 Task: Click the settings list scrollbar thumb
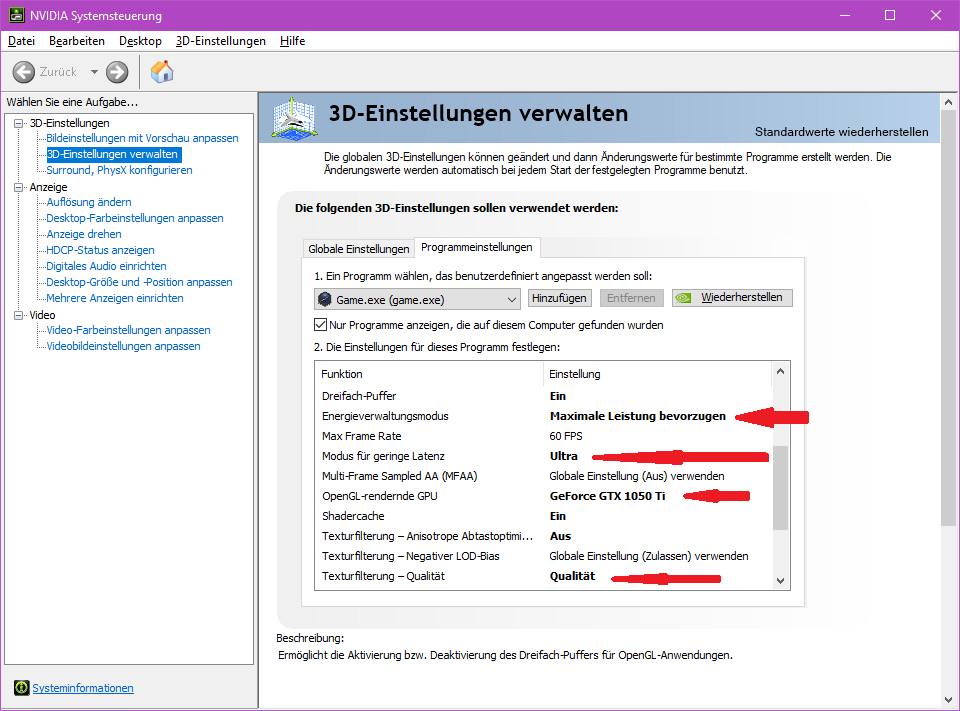click(x=780, y=487)
